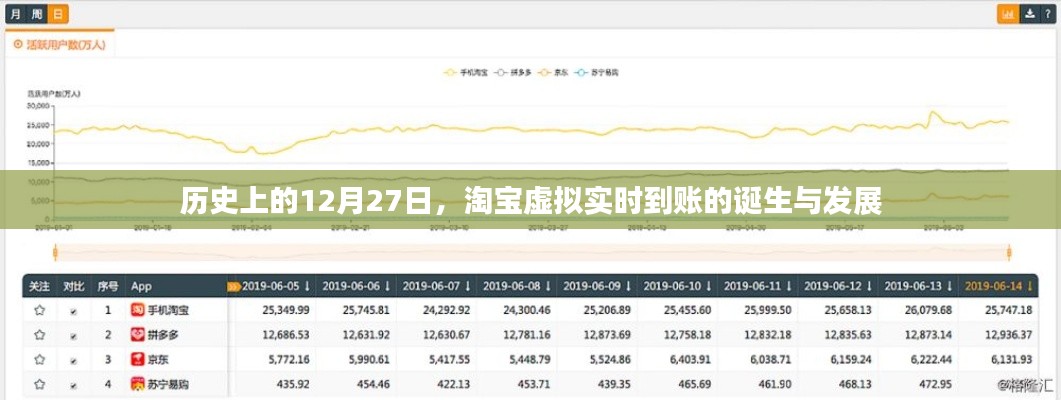Image resolution: width=1061 pixels, height=400 pixels.
Task: Click the 对比 column header
Action: [73, 286]
